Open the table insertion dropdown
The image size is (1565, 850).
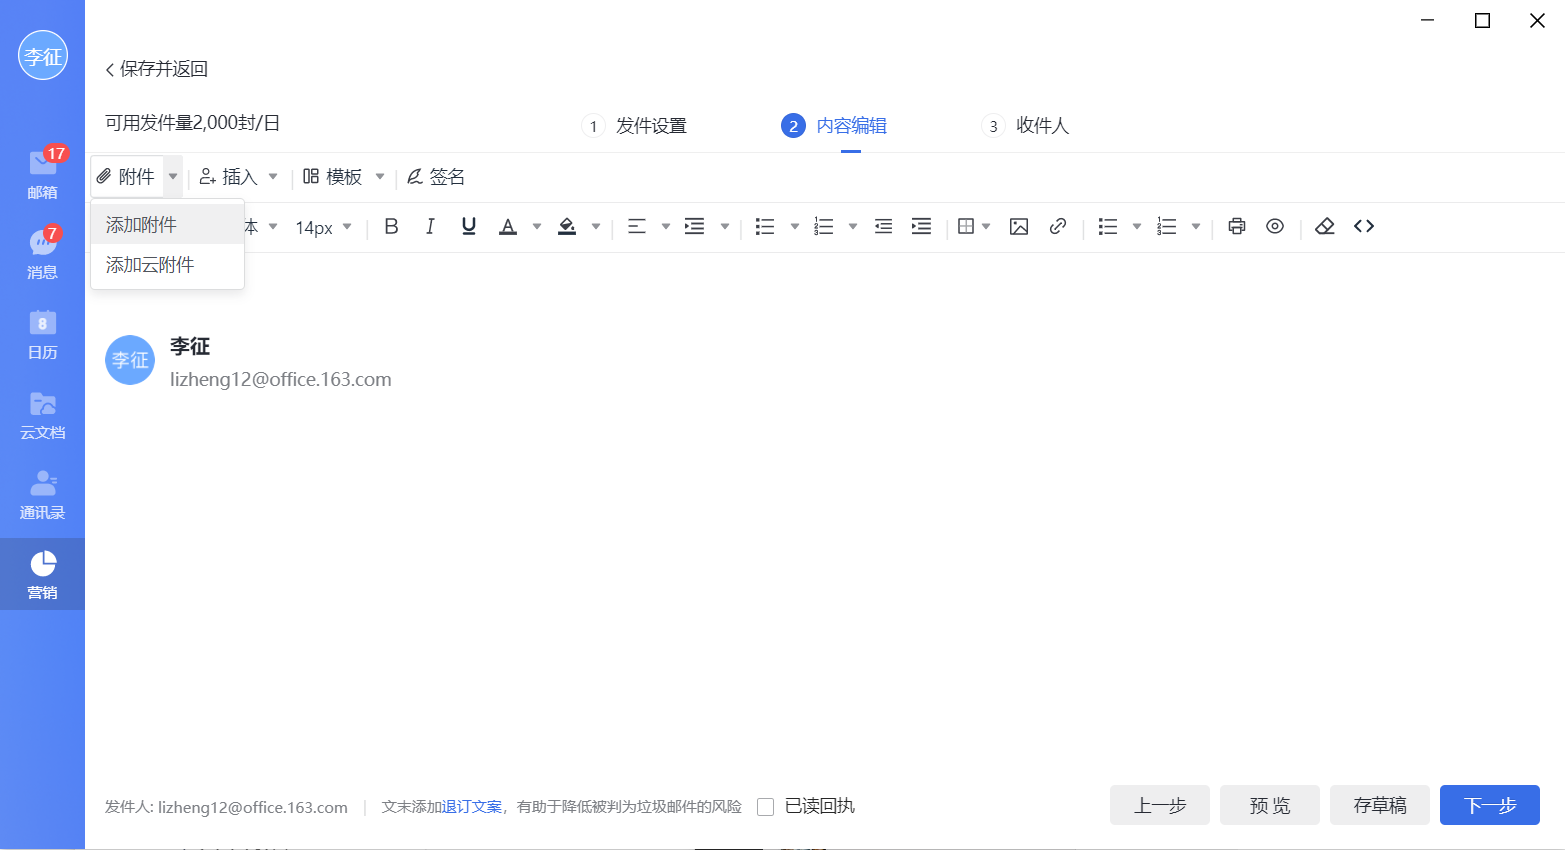point(987,226)
